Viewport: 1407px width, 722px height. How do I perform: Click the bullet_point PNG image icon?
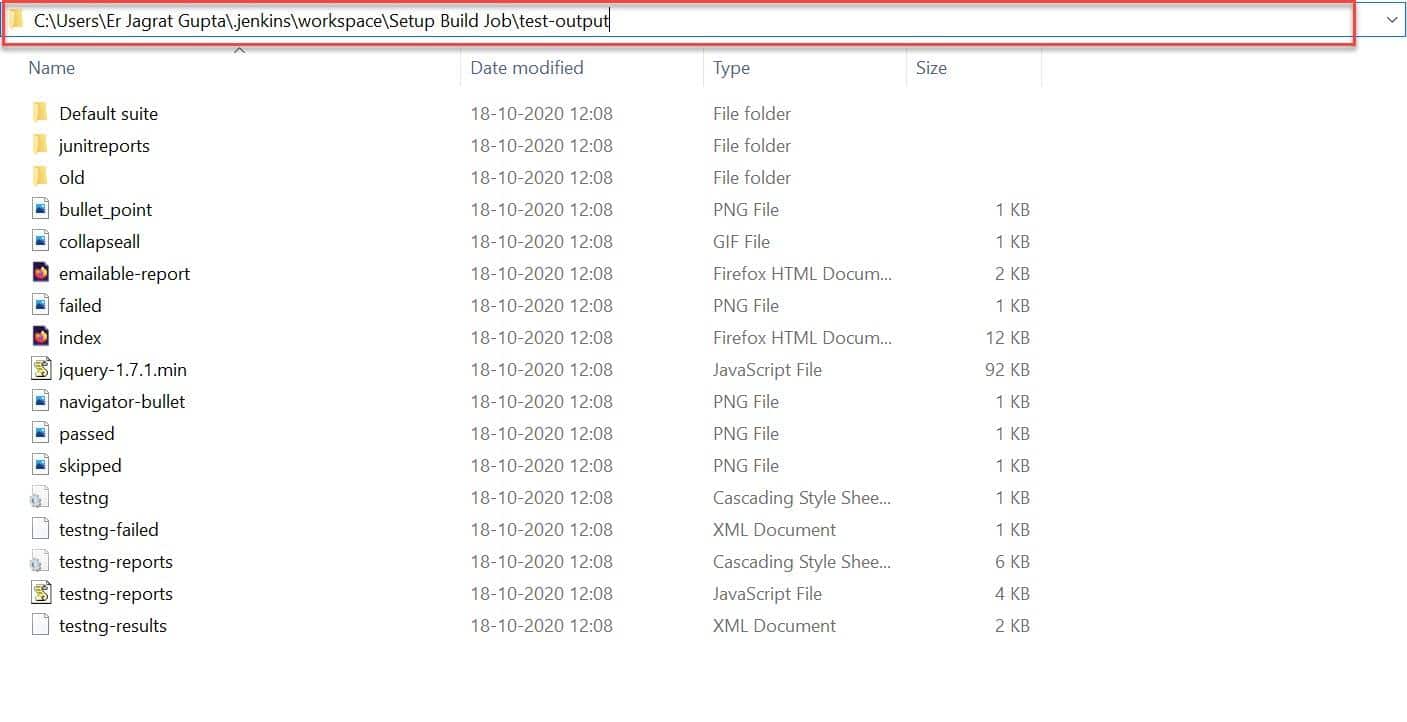click(40, 209)
